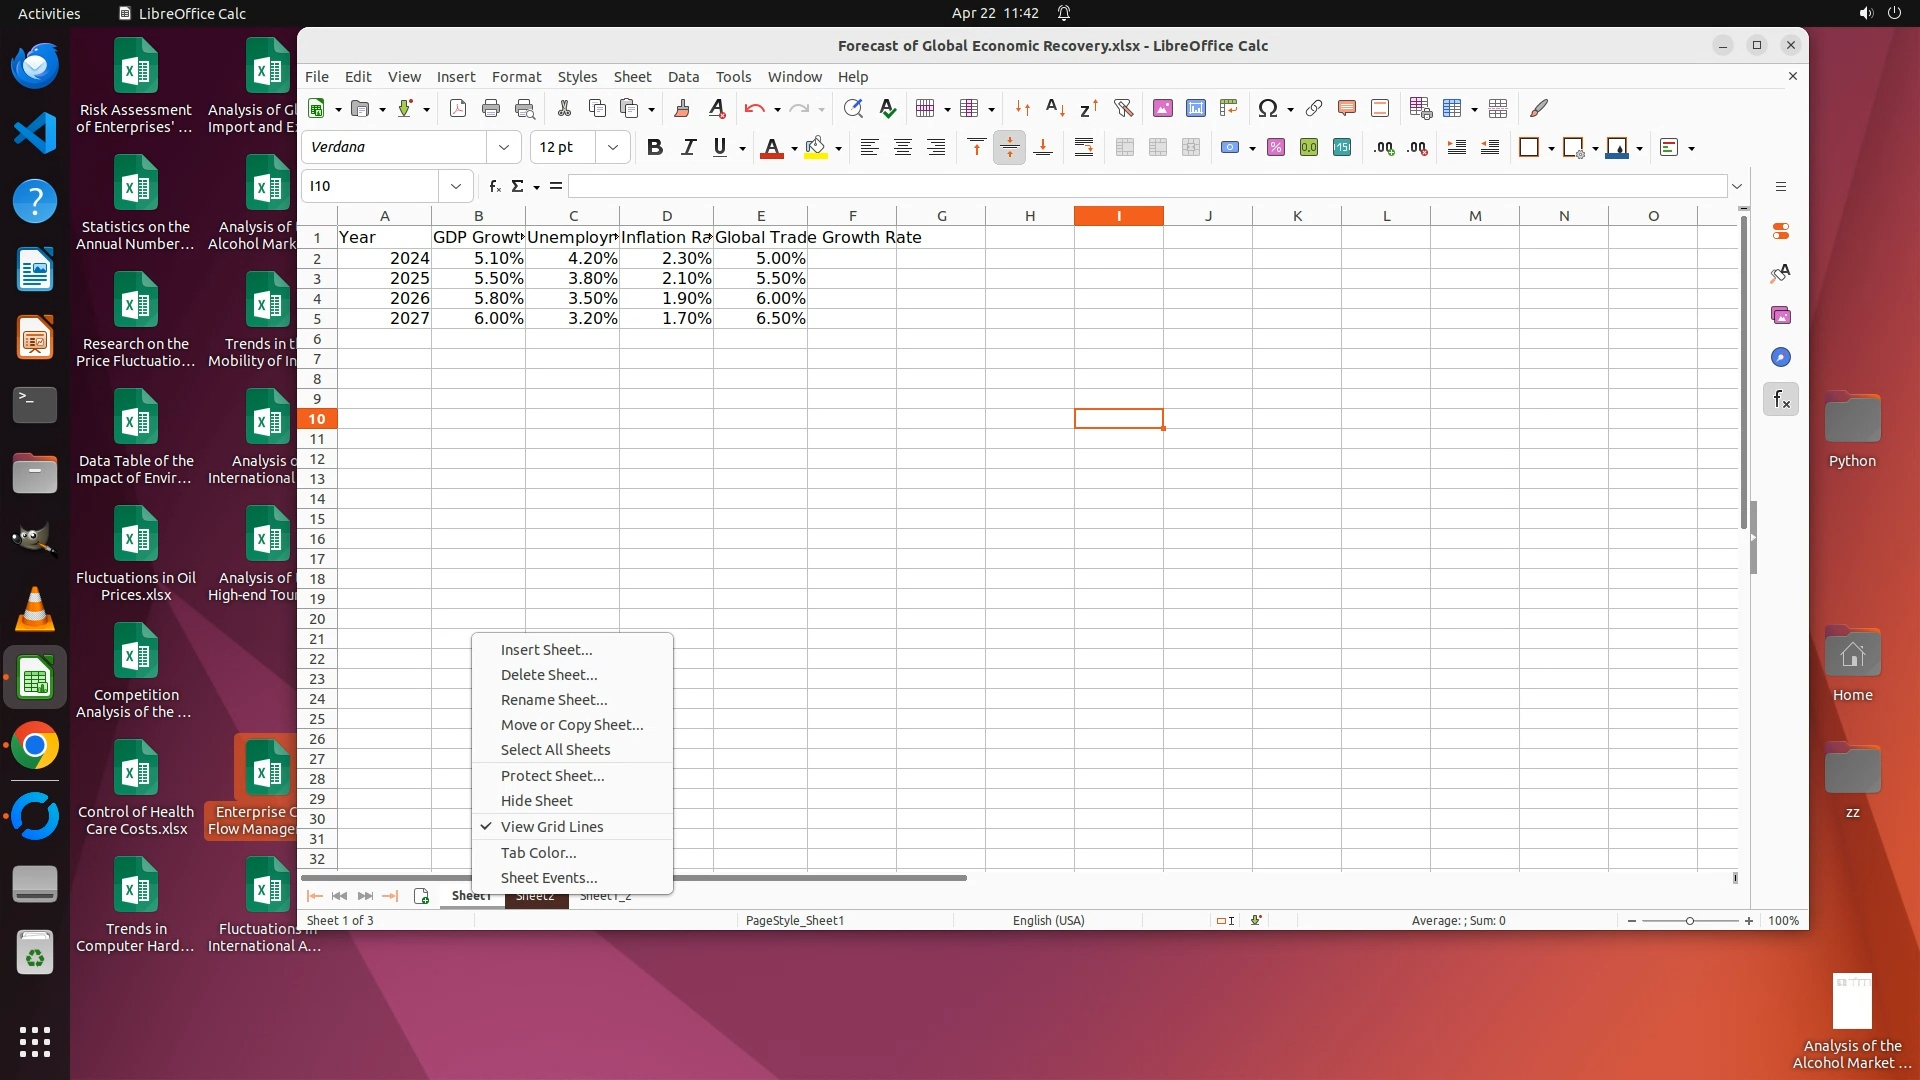
Task: Click the Sort Ascending toolbar icon
Action: (1055, 108)
